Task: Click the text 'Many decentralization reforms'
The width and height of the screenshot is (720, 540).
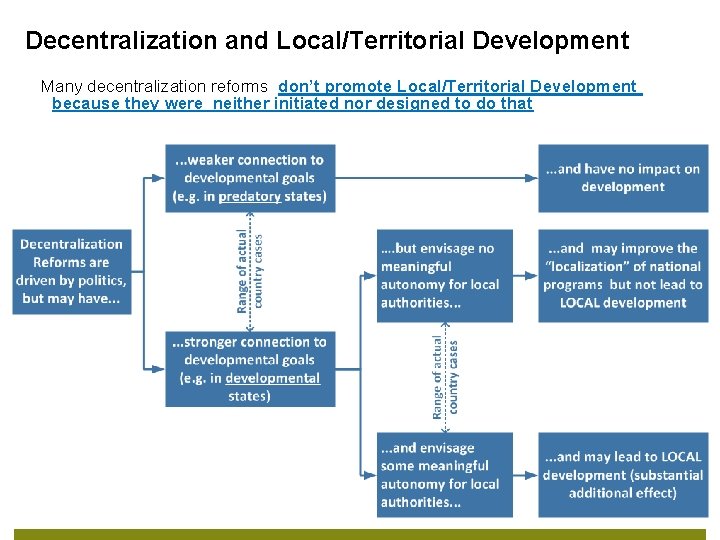Action: [x=154, y=86]
